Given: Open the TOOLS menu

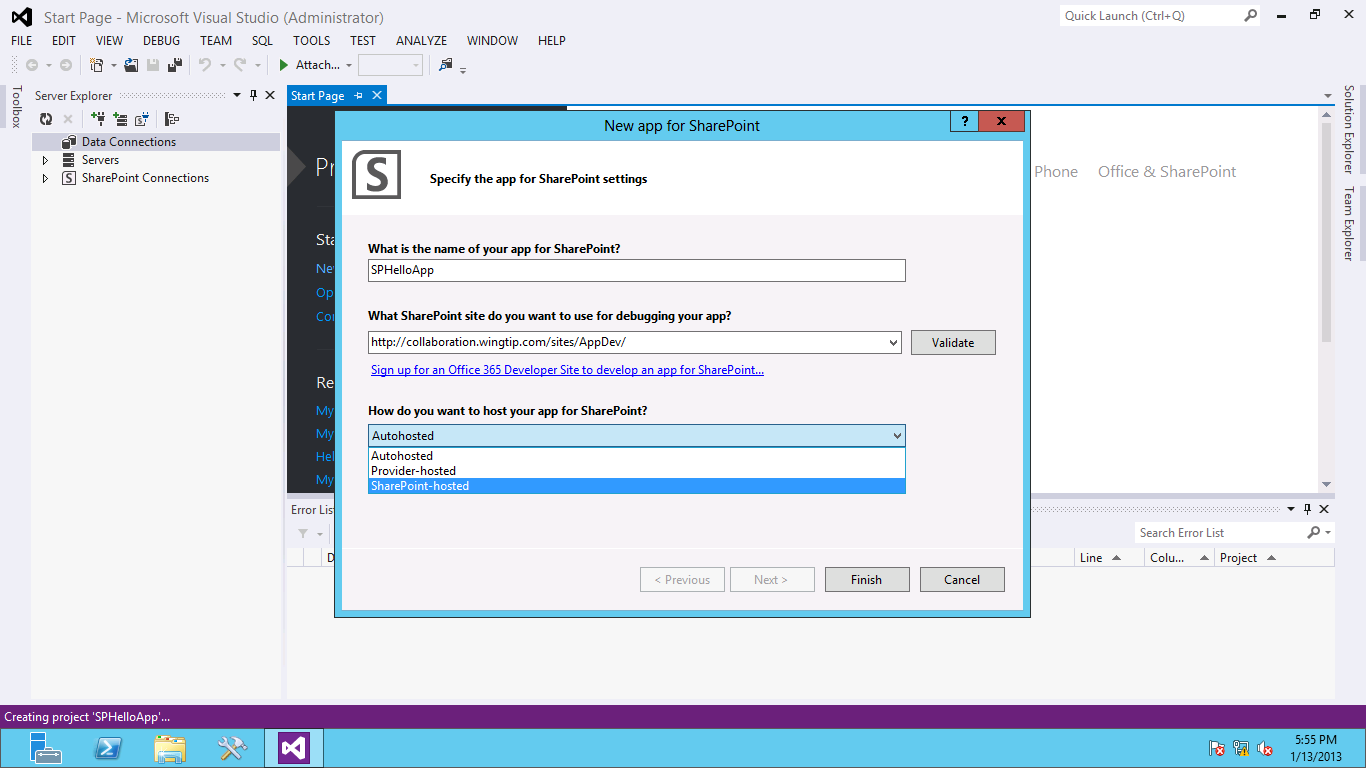Looking at the screenshot, I should coord(311,41).
